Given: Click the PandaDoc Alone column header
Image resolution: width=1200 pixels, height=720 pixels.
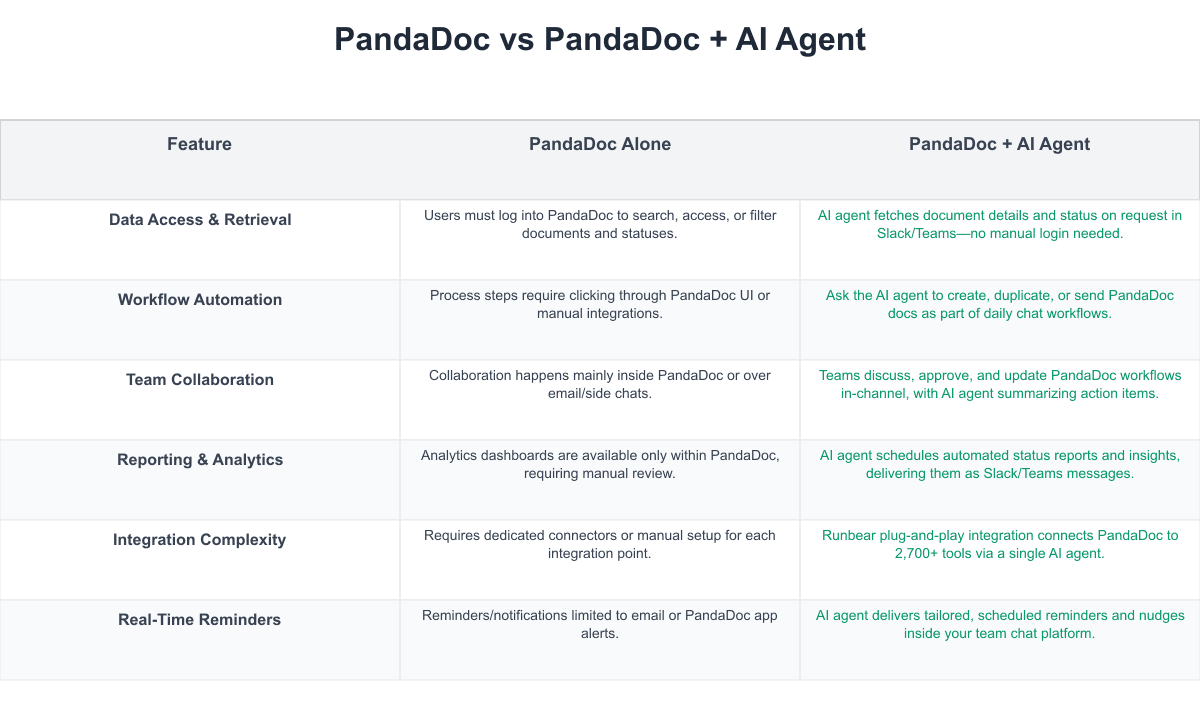Looking at the screenshot, I should (600, 144).
